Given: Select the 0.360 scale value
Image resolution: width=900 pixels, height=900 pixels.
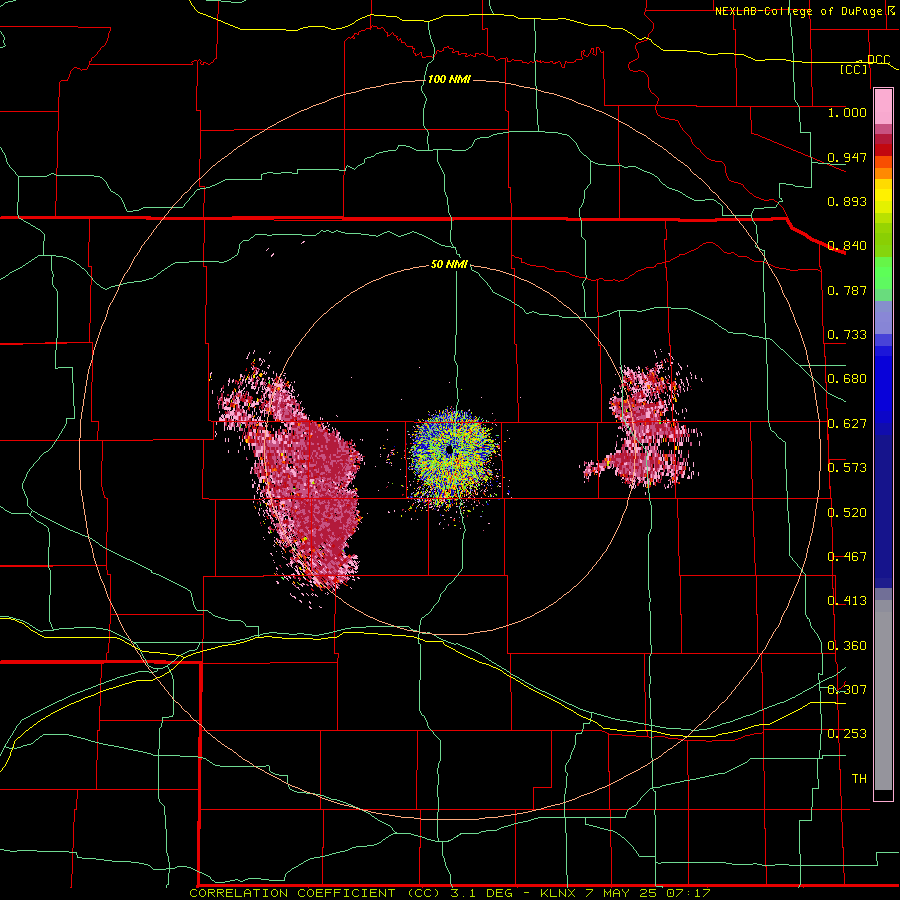Looking at the screenshot, I should point(847,646).
